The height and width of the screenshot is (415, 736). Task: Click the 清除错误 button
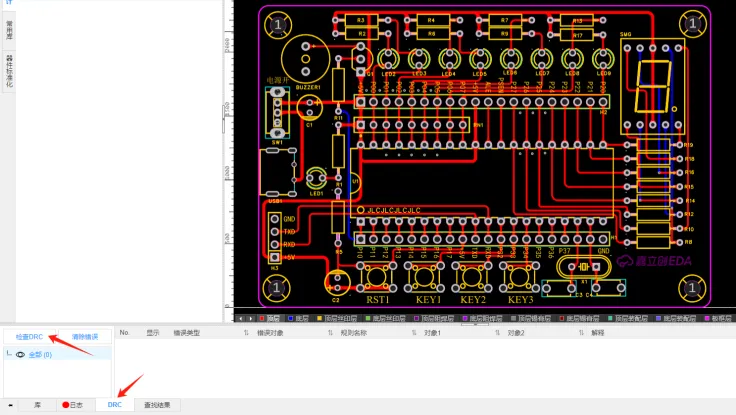(85, 337)
